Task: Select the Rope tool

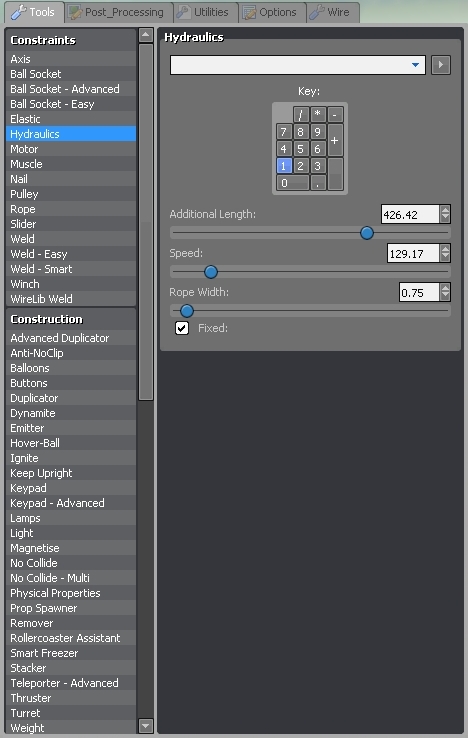Action: (x=71, y=209)
